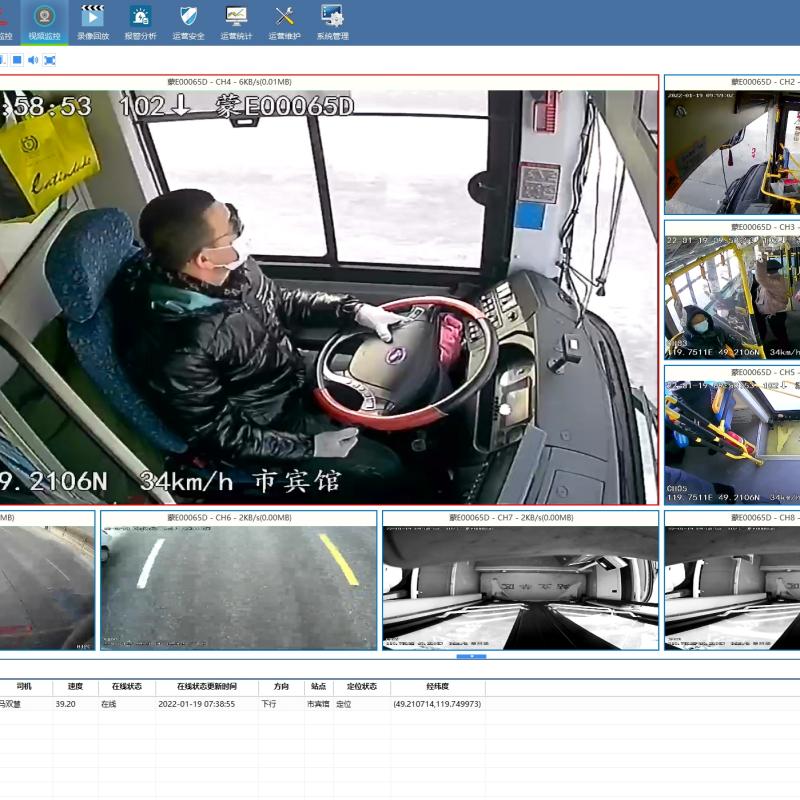Open the 运营维护 operations maintenance module
Viewport: 800px width, 800px height.
[x=284, y=22]
